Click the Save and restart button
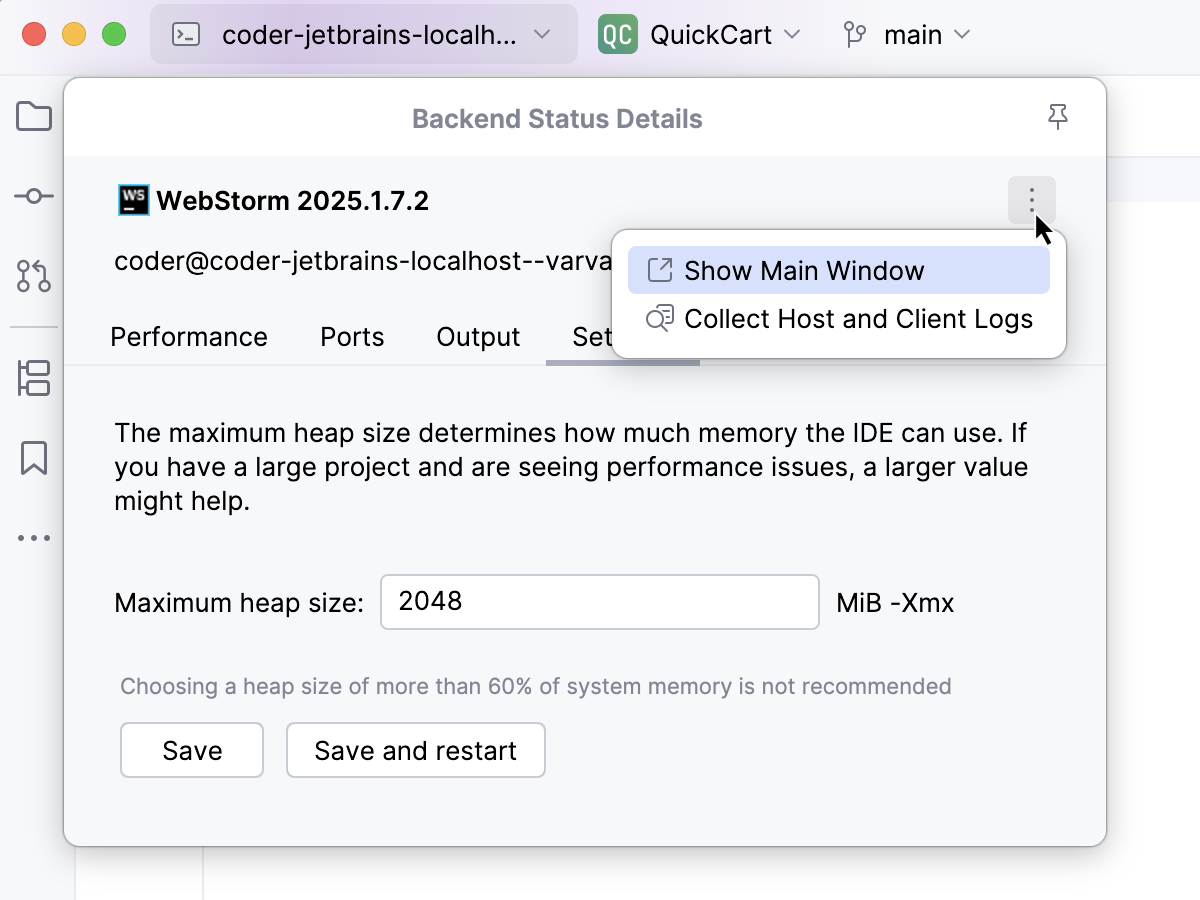The image size is (1200, 900). (416, 750)
